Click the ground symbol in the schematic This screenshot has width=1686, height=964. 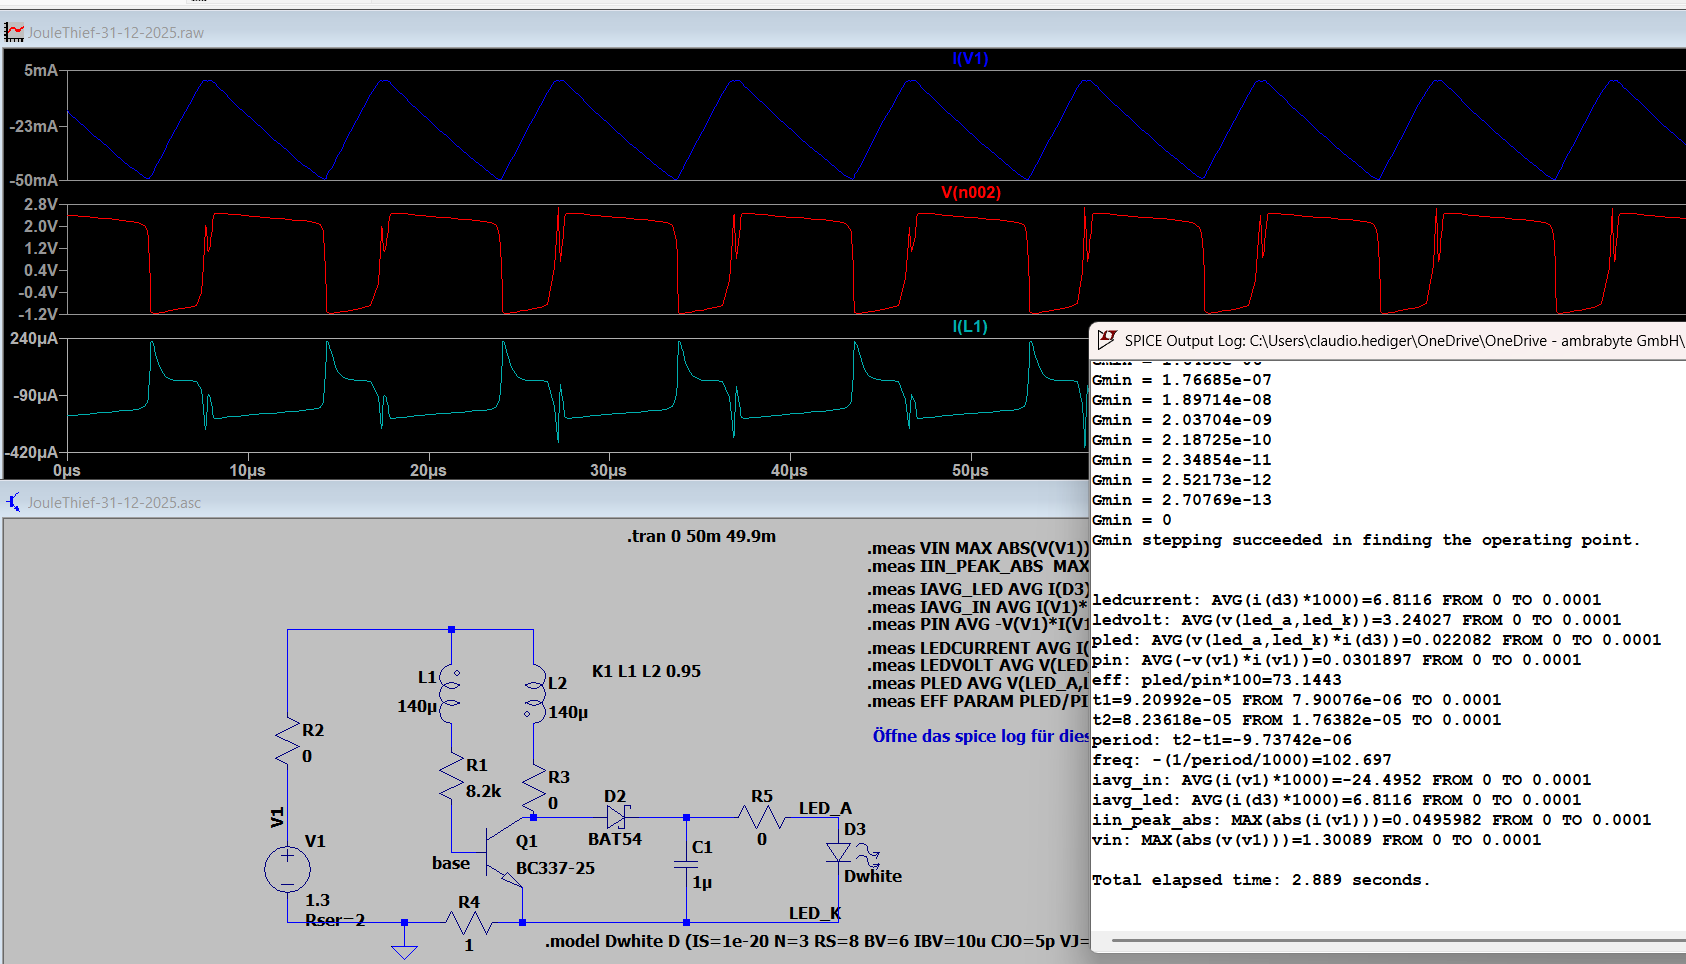[x=404, y=949]
